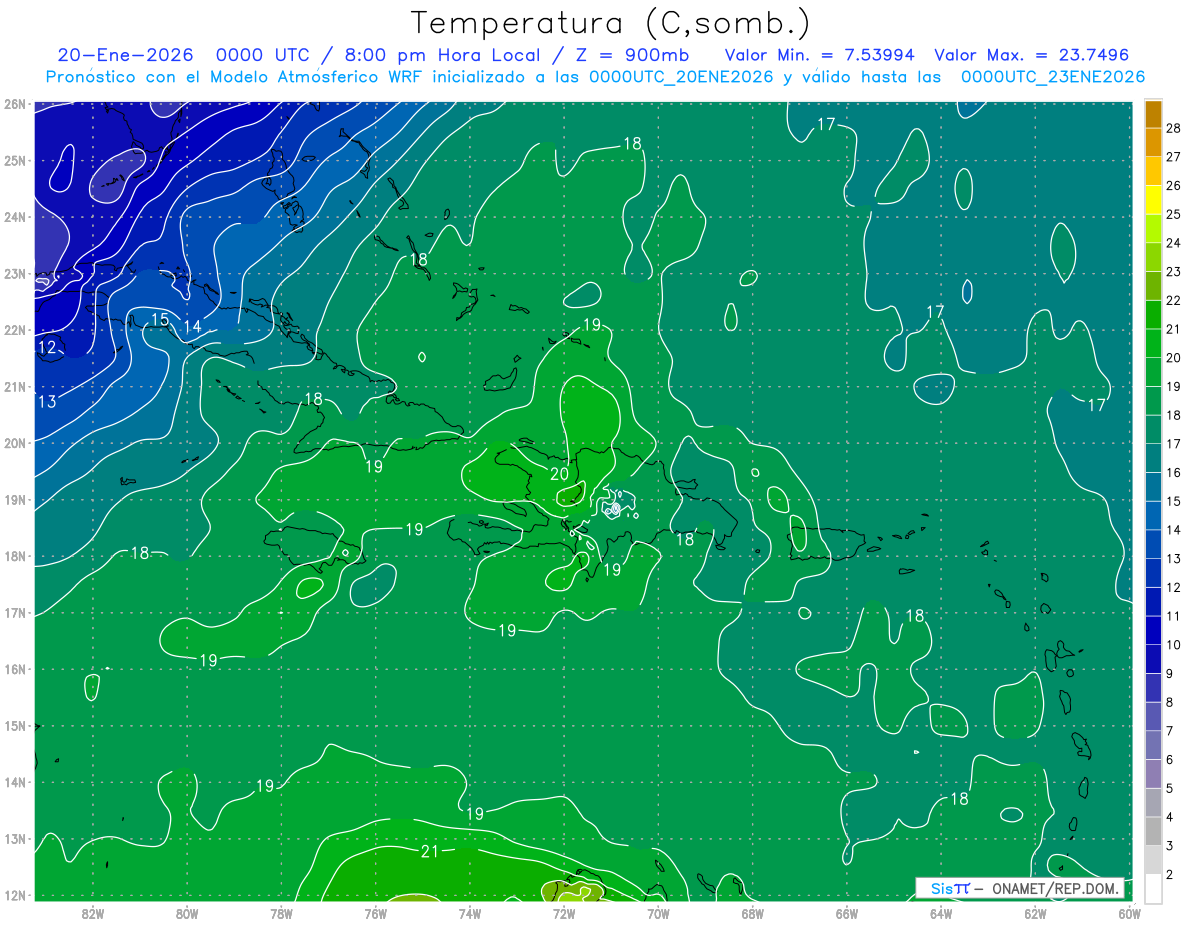Click the '26N' latitude axis label

coord(15,104)
